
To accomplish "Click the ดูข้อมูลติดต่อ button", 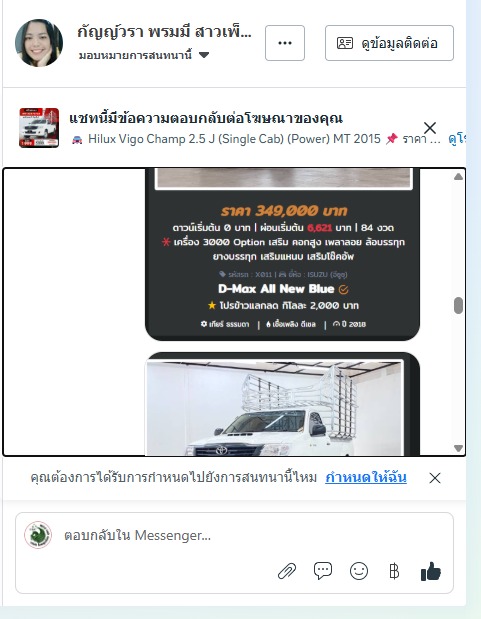I will tap(389, 43).
